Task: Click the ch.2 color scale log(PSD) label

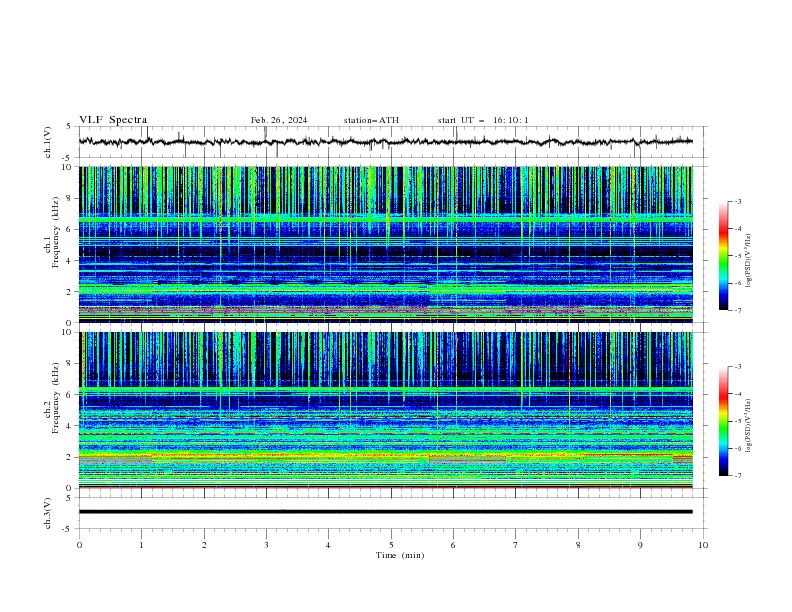Action: click(749, 426)
